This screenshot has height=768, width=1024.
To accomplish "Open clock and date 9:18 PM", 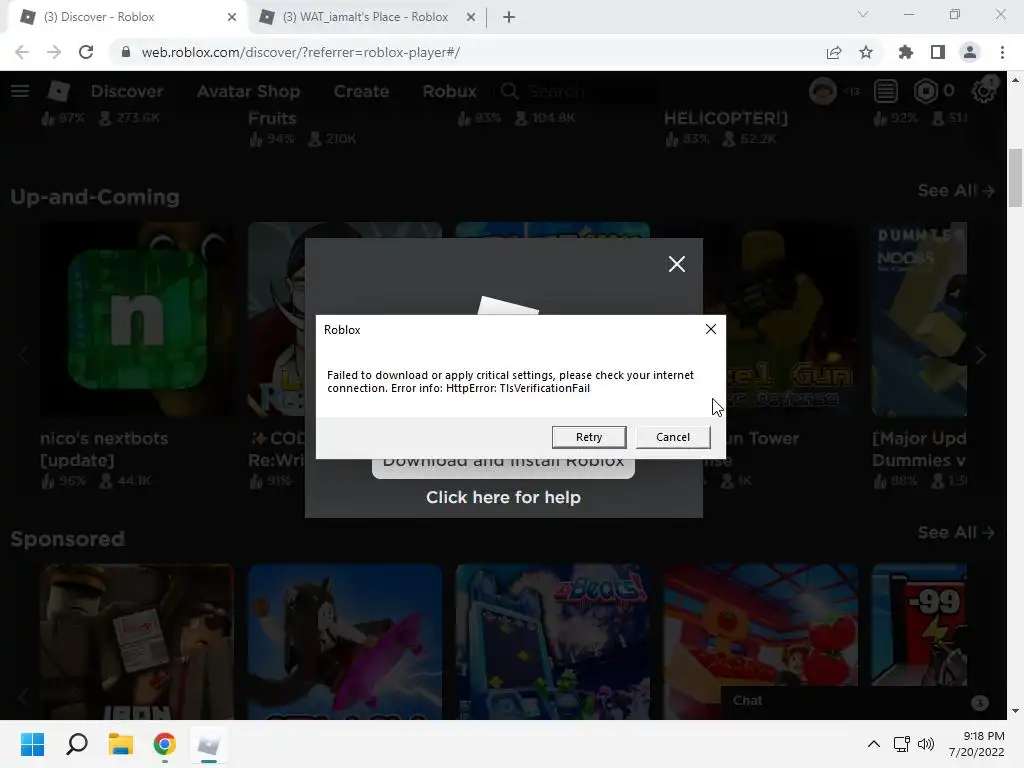I will coord(977,744).
